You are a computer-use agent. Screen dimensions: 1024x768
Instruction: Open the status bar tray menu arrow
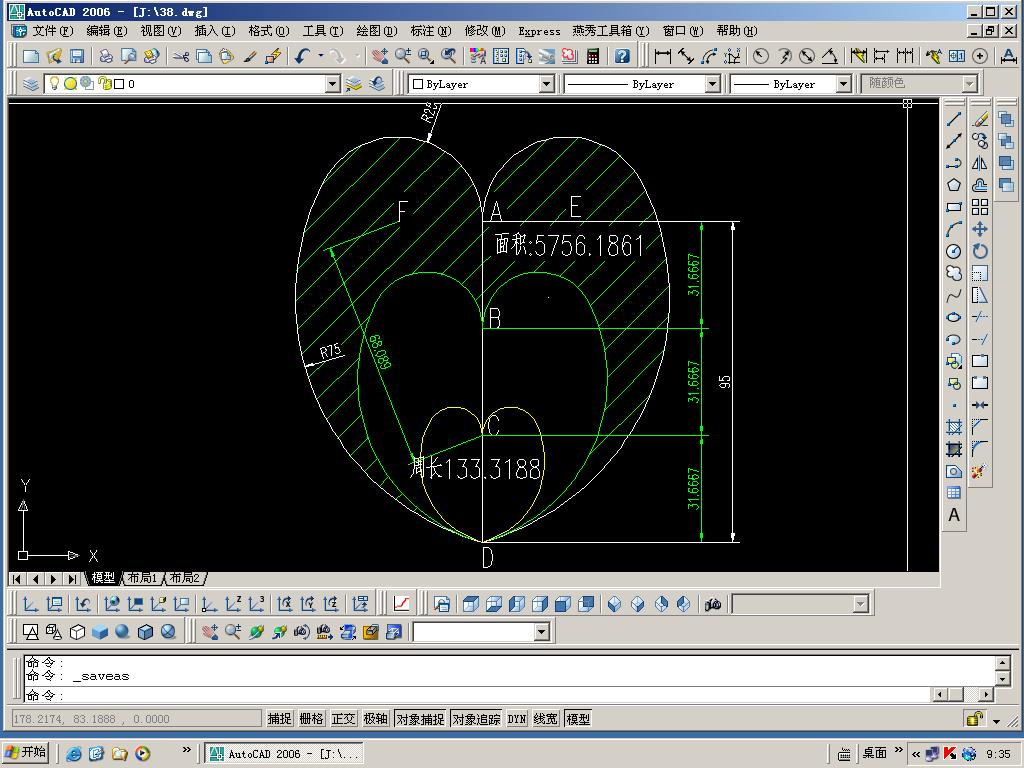pyautogui.click(x=996, y=721)
